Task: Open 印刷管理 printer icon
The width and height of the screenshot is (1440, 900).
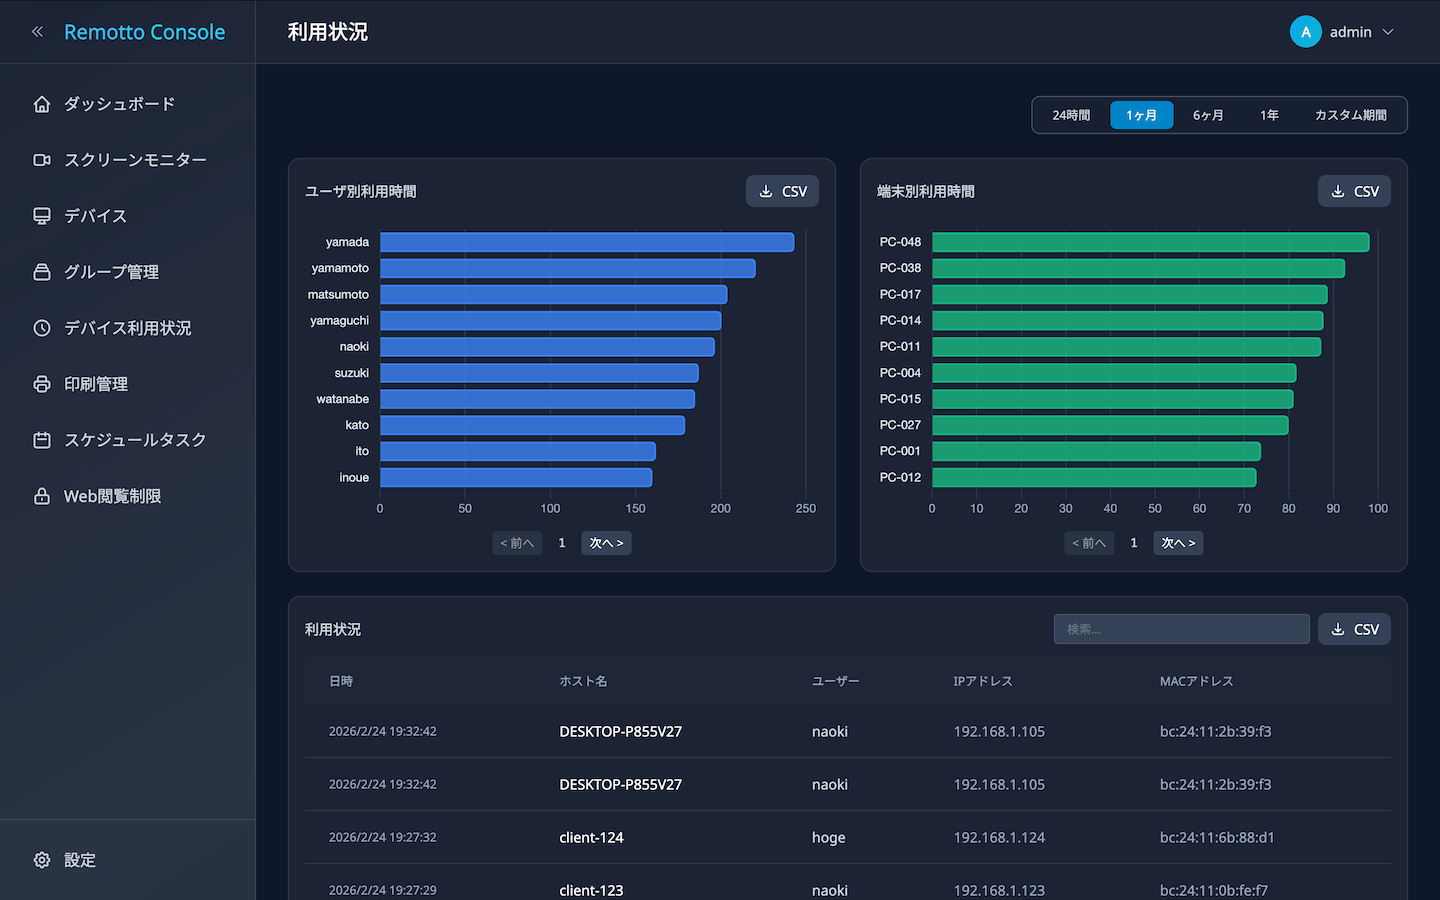Action: click(x=42, y=384)
